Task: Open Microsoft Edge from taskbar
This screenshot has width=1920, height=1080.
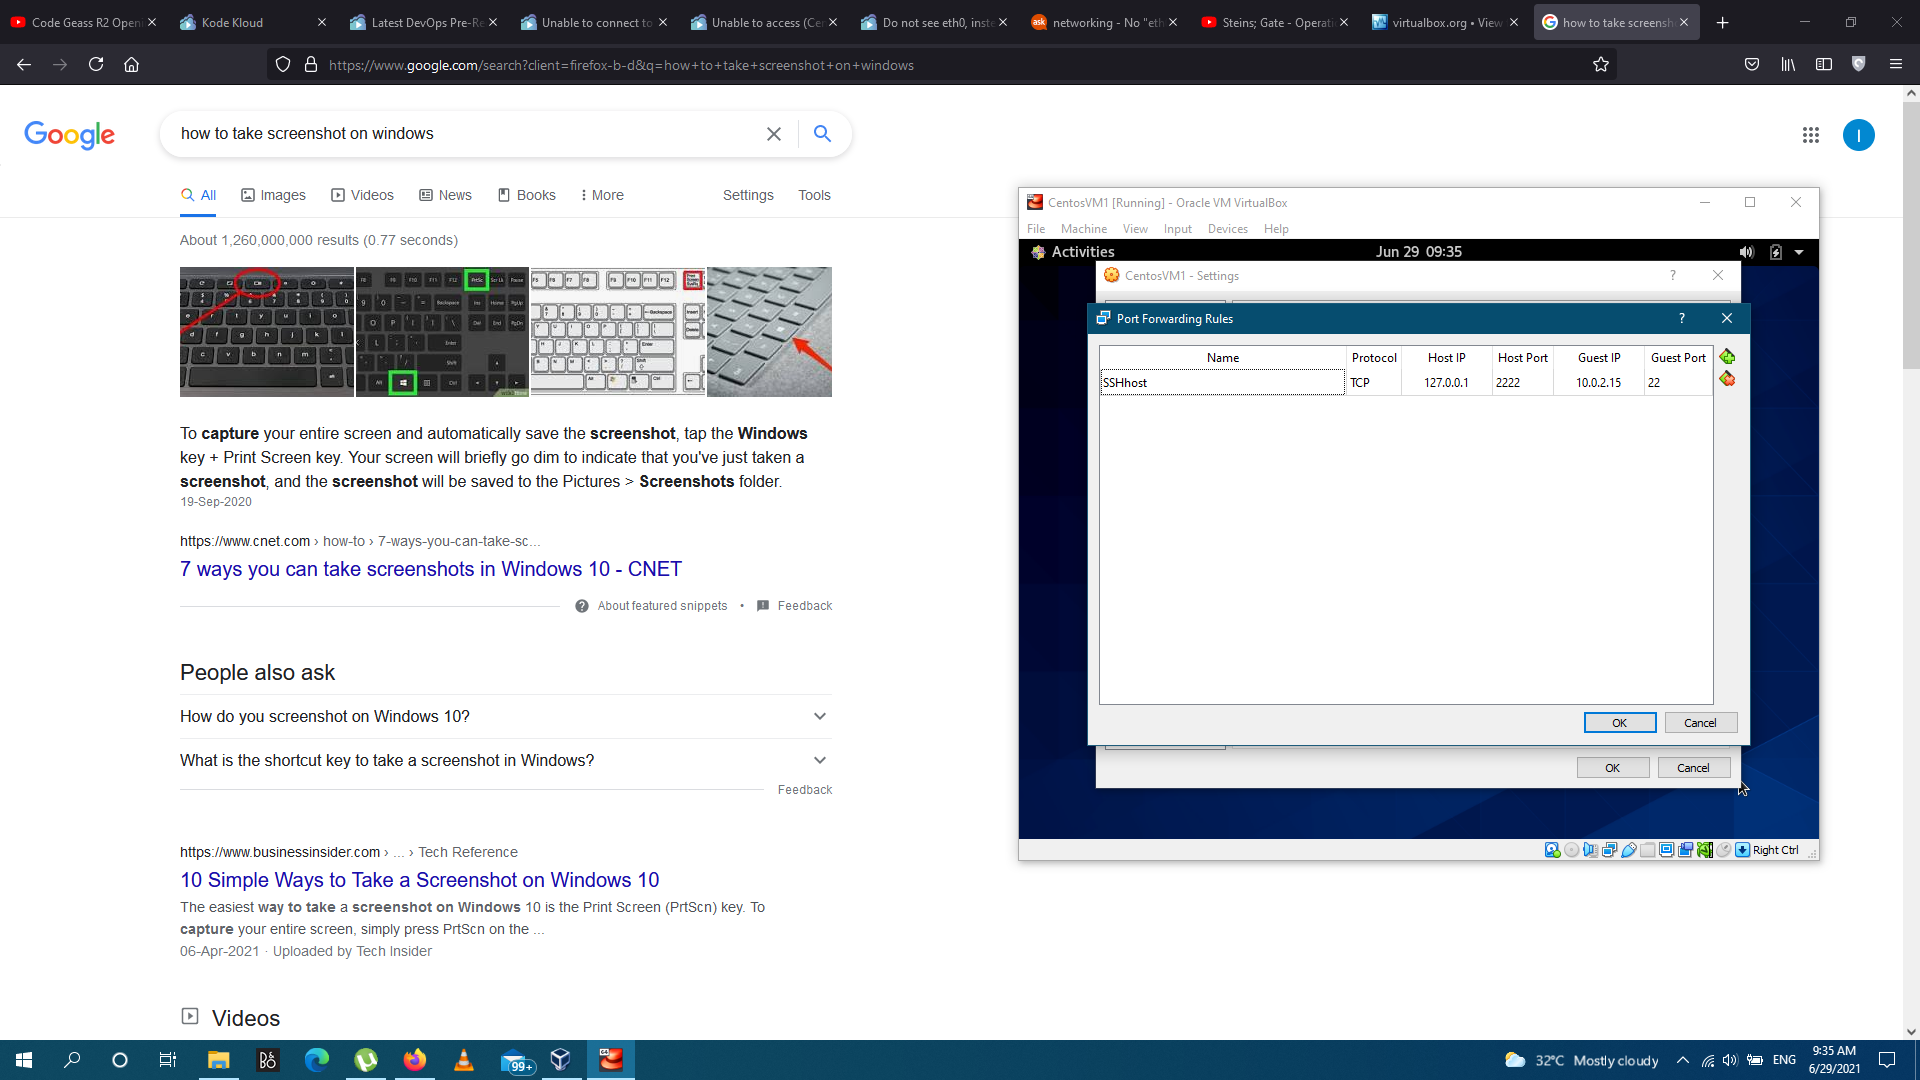Action: tap(316, 1060)
